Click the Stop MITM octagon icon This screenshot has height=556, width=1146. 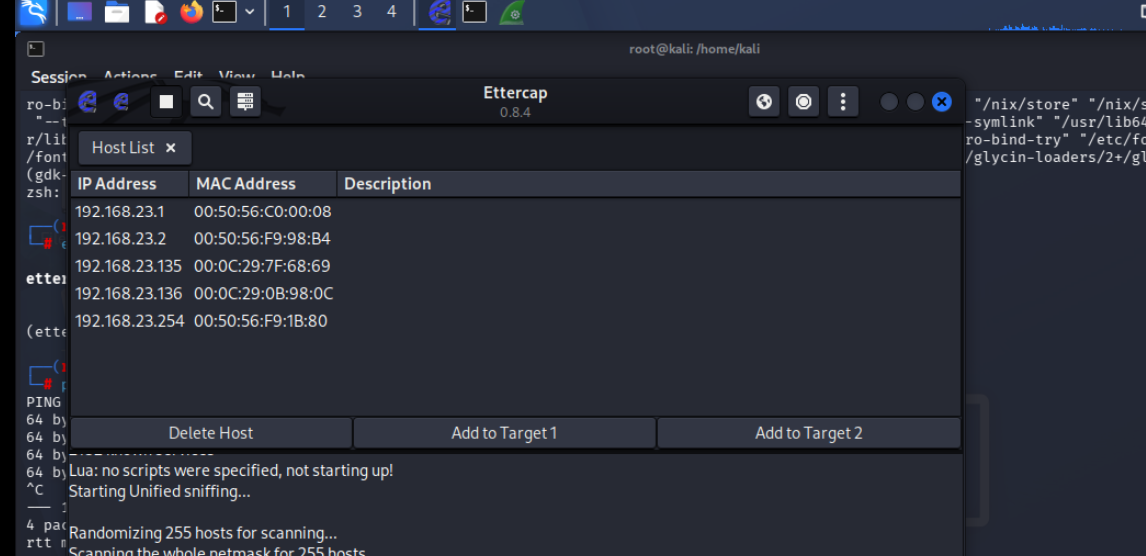pyautogui.click(x=803, y=102)
